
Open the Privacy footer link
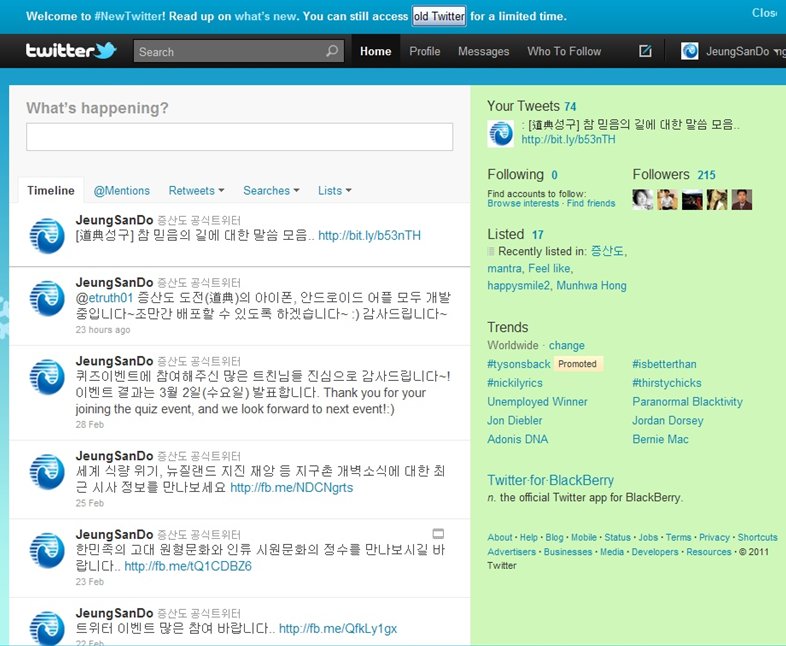[x=714, y=537]
